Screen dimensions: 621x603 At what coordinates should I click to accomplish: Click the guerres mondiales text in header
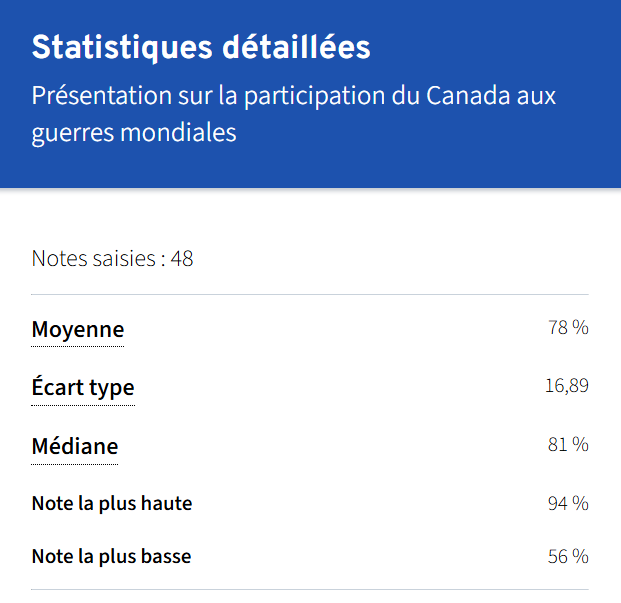coord(134,133)
